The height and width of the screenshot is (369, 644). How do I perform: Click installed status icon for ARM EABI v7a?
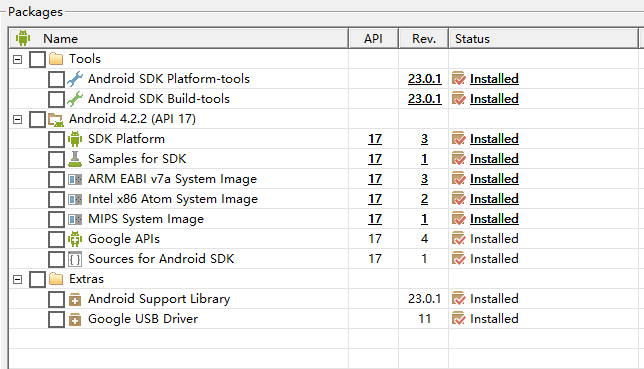click(458, 179)
